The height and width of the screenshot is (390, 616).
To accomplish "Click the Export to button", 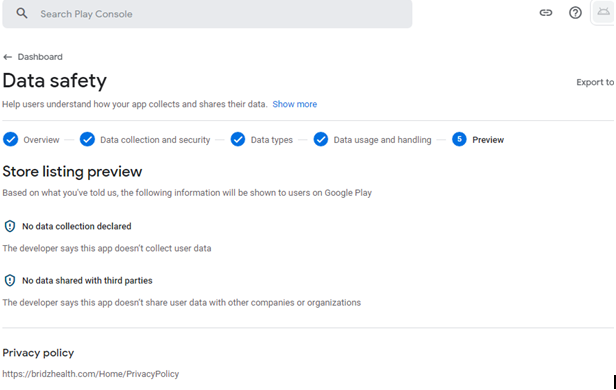I will (595, 82).
